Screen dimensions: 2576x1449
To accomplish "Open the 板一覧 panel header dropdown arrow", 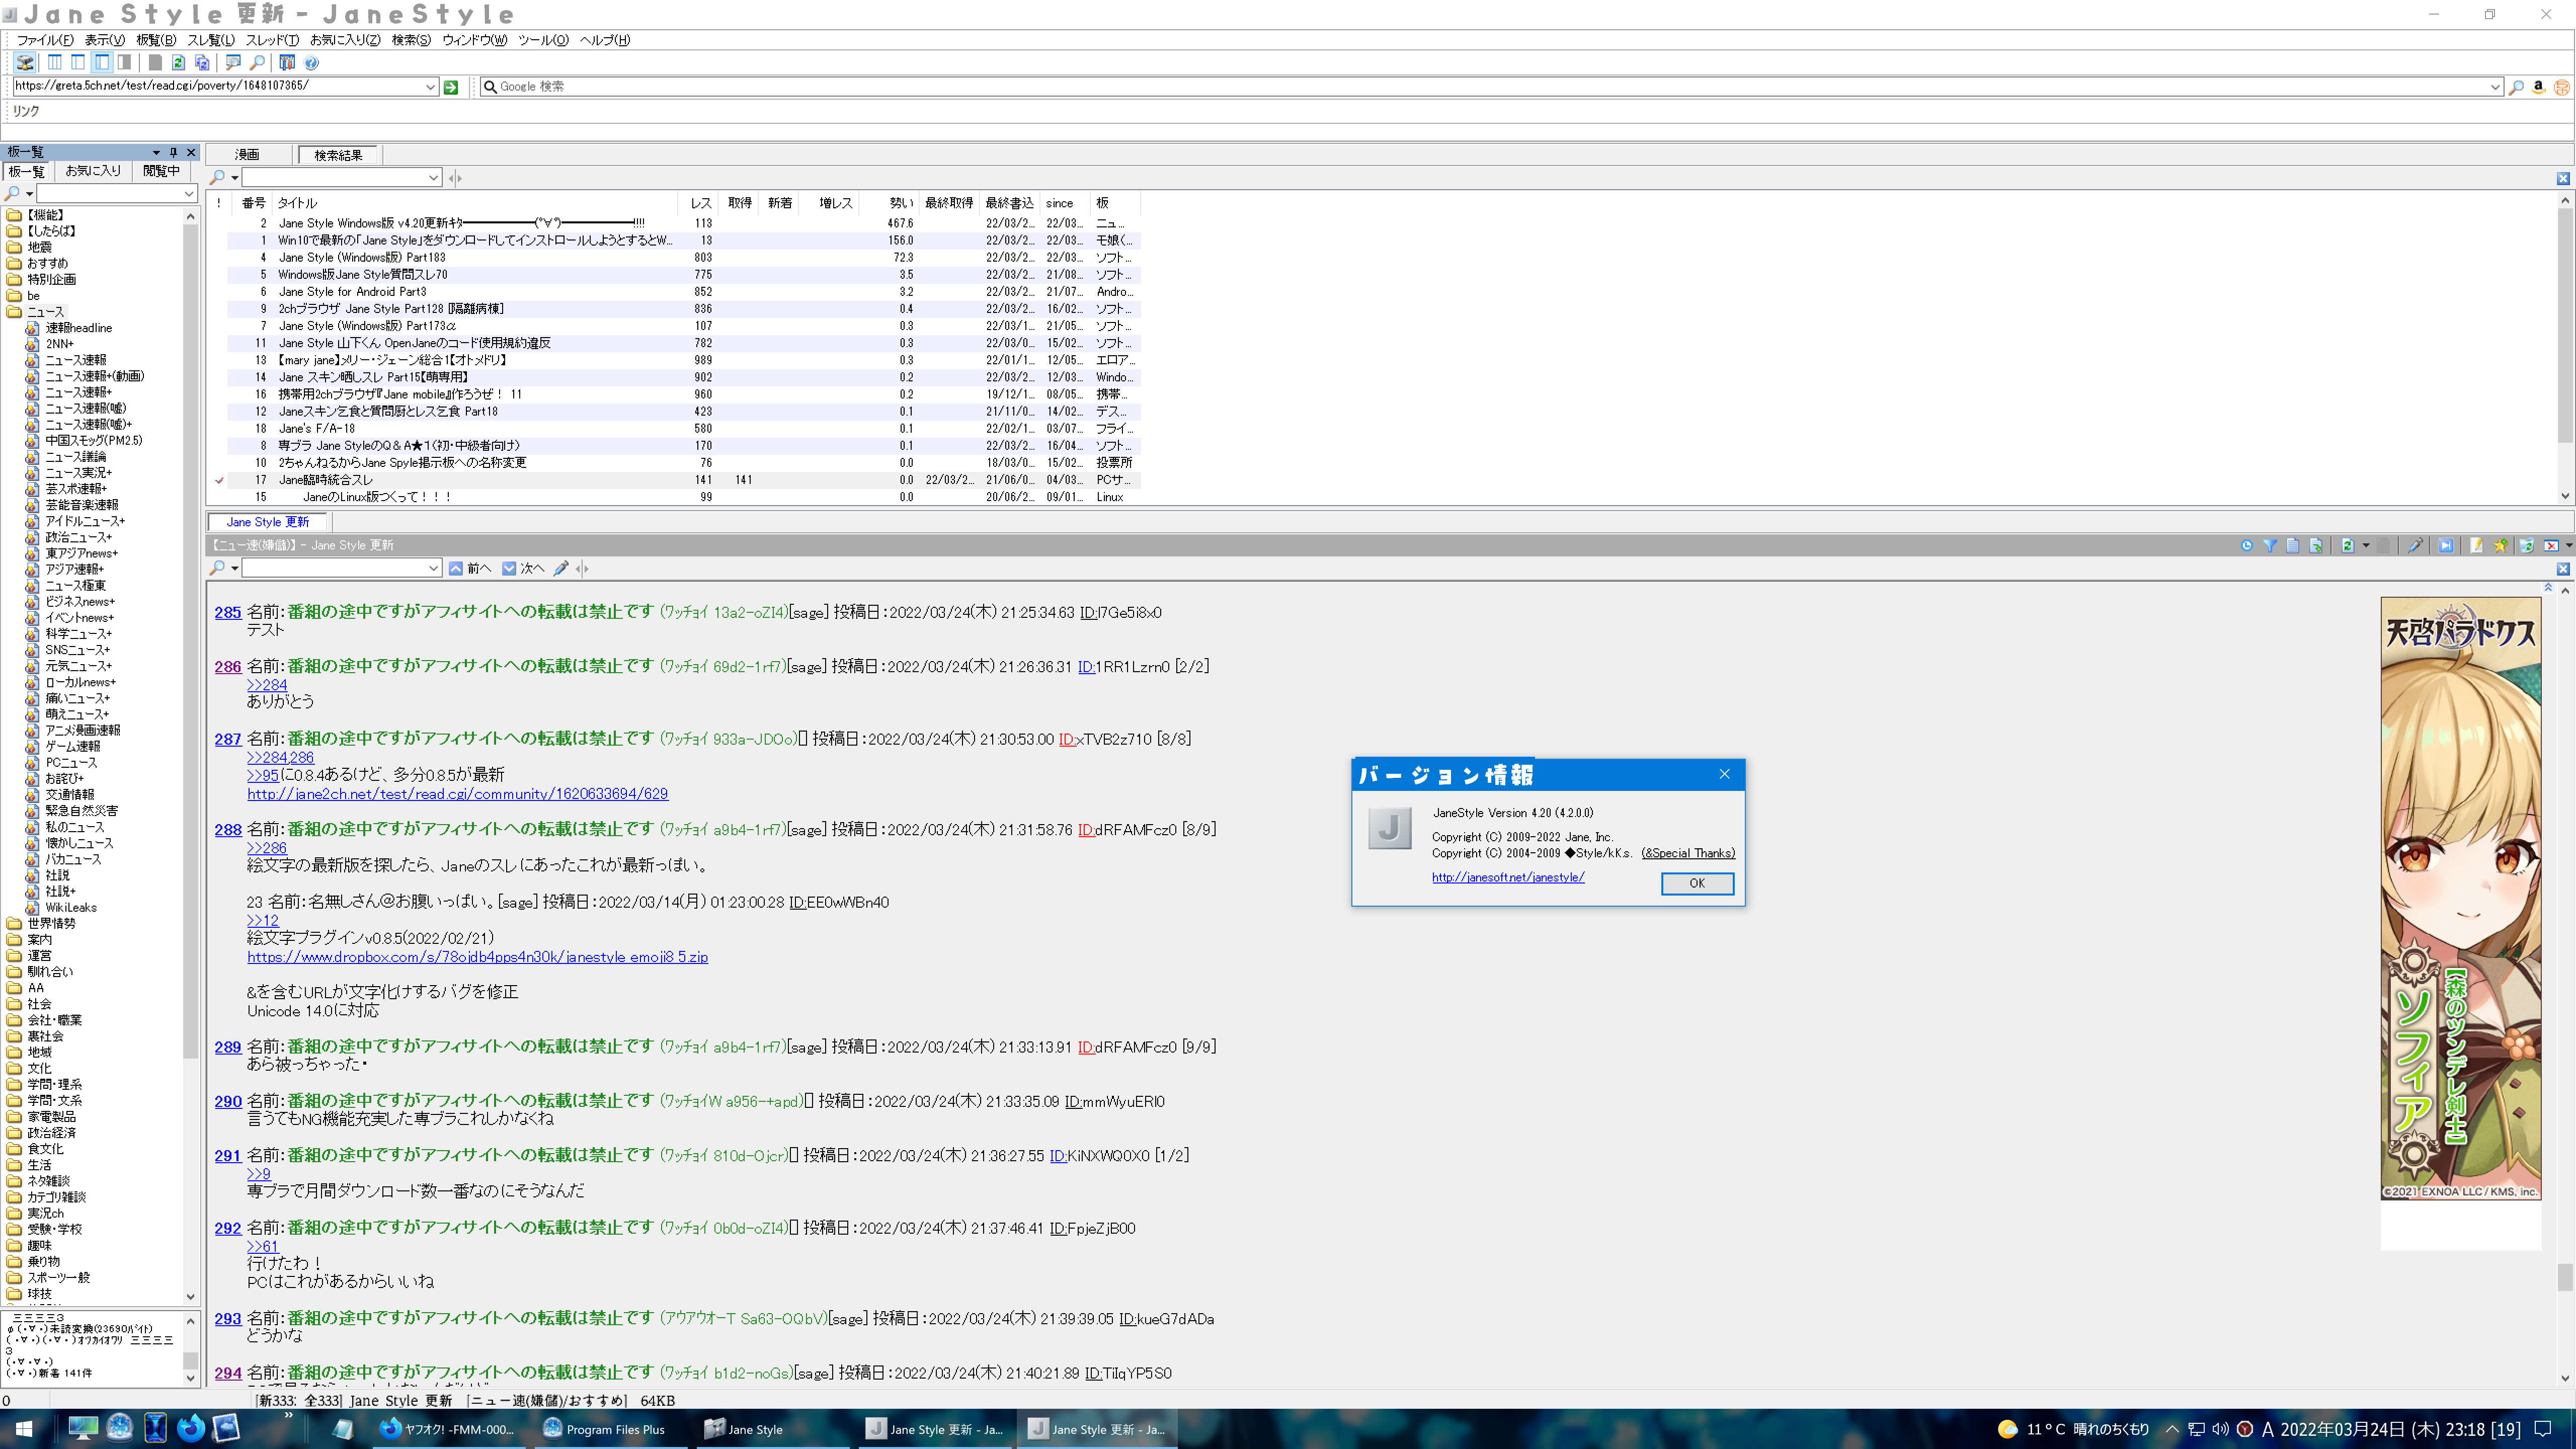I will point(156,152).
